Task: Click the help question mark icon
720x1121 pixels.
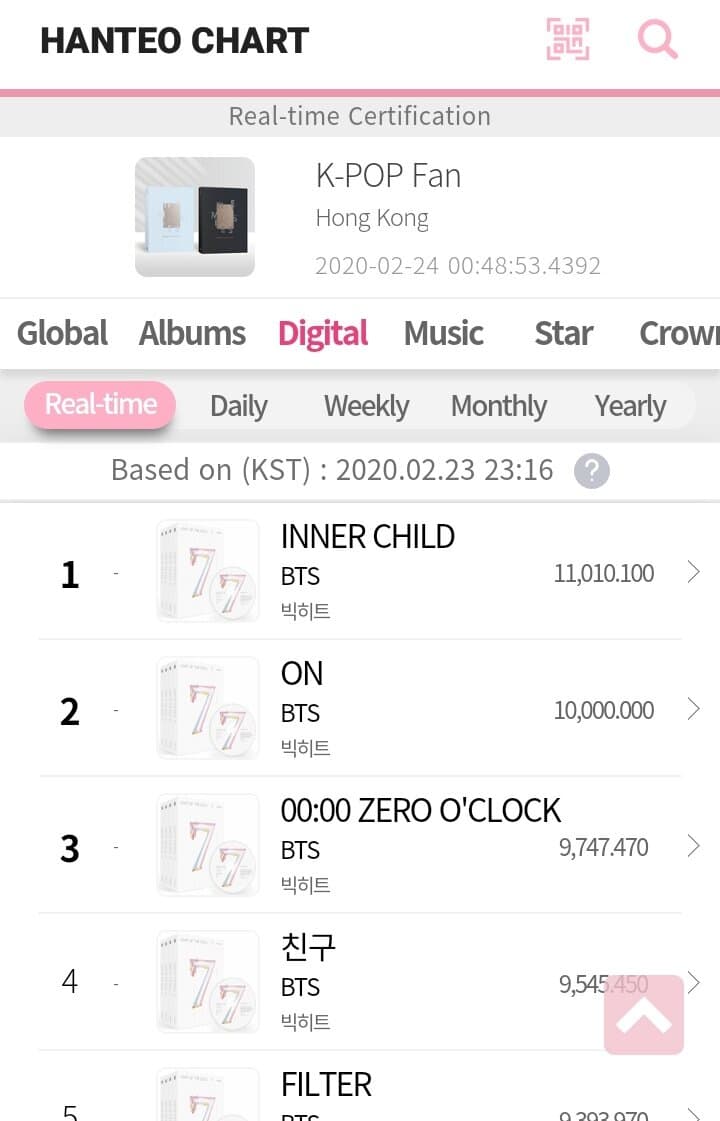Action: click(x=591, y=471)
